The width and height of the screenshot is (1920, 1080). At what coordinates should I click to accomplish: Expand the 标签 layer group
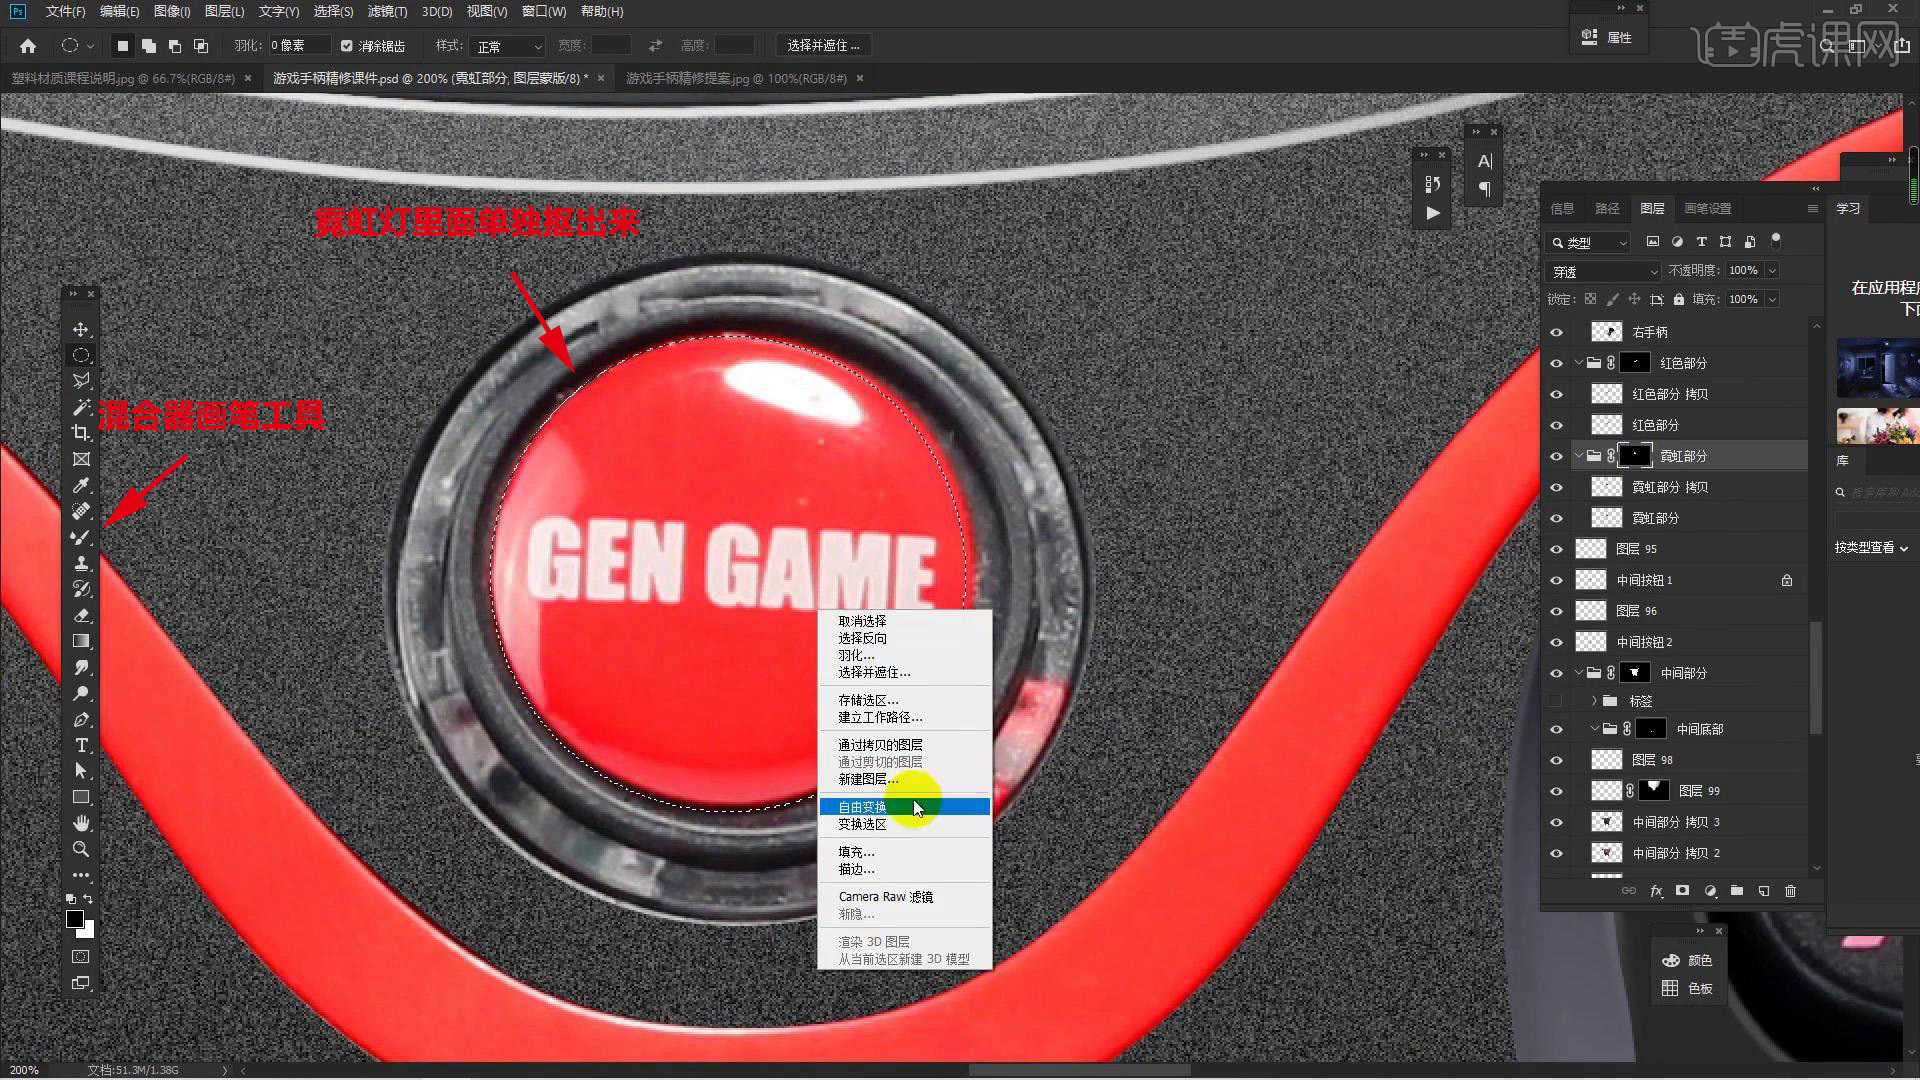point(1594,701)
